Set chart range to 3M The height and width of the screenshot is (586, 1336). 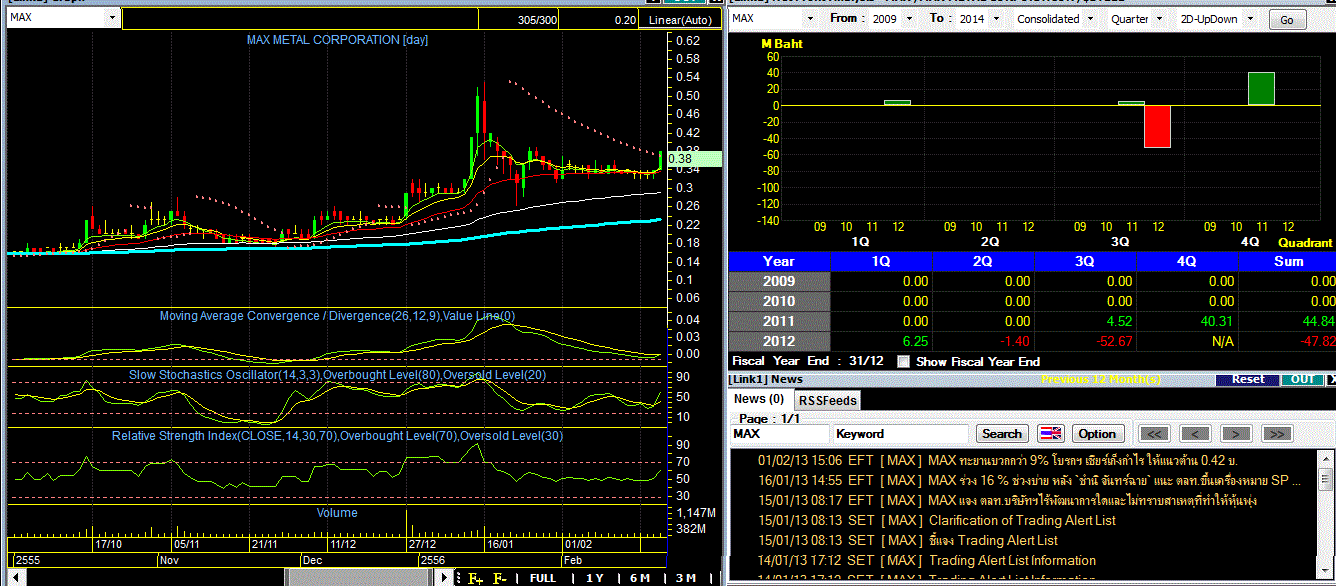click(685, 578)
